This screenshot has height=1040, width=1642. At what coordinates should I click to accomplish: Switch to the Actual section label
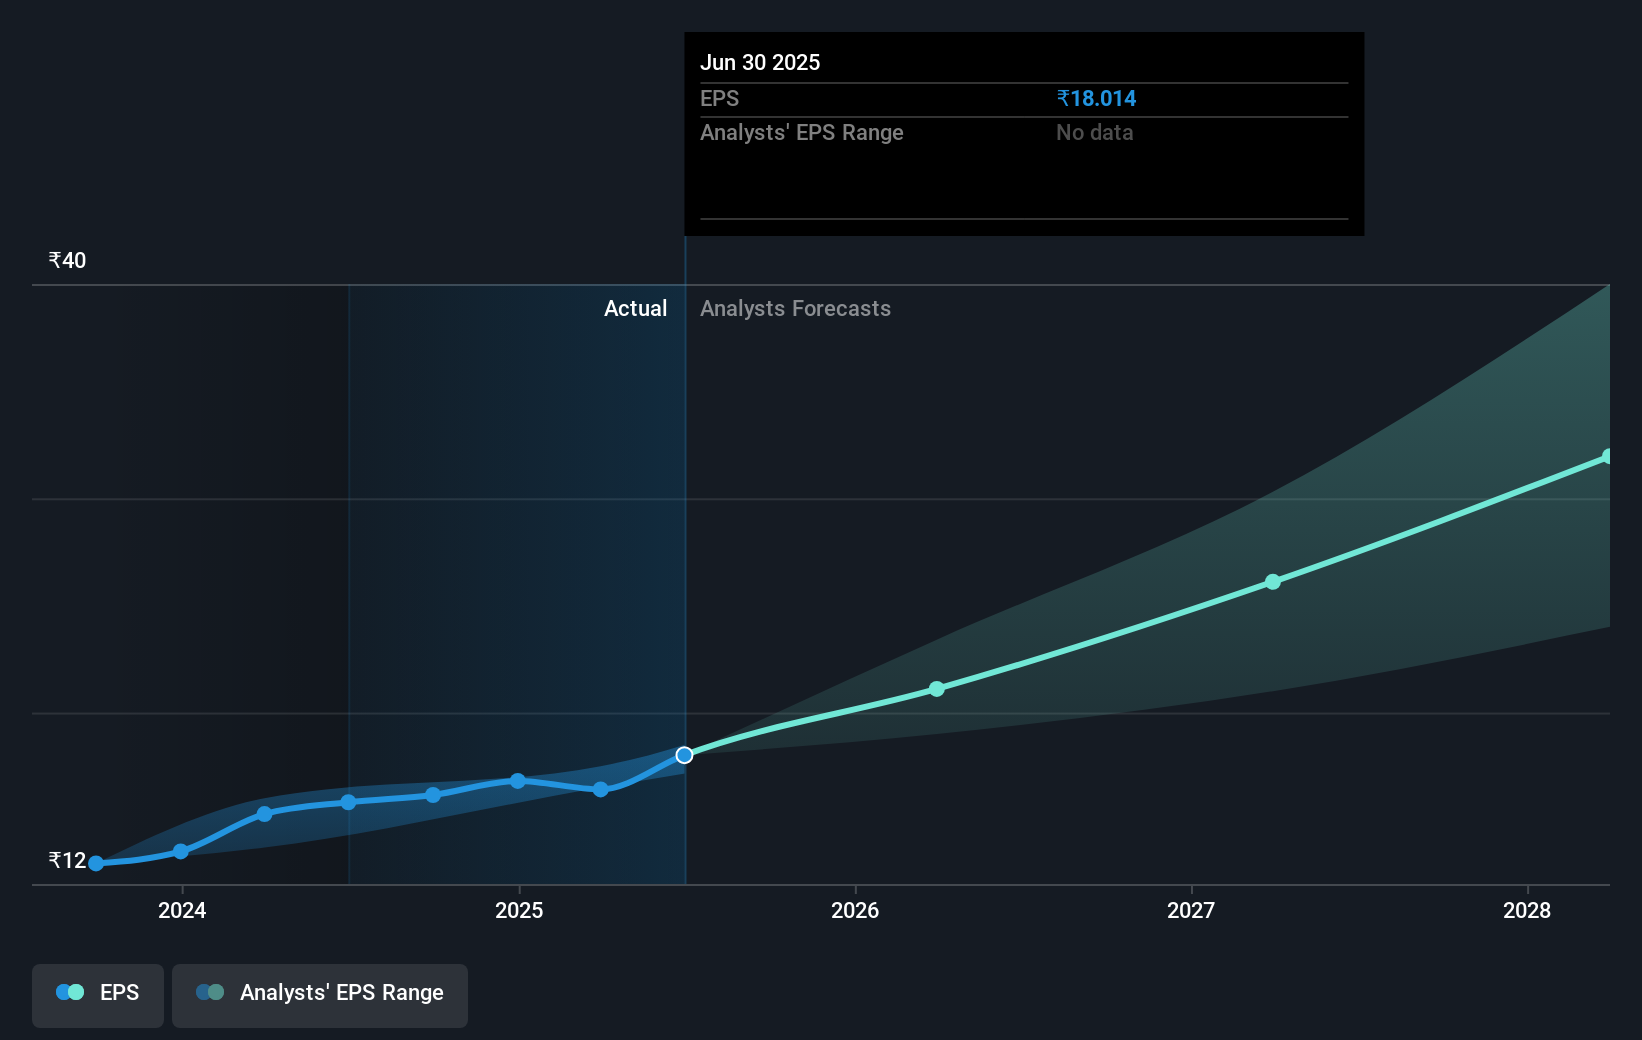pyautogui.click(x=635, y=308)
